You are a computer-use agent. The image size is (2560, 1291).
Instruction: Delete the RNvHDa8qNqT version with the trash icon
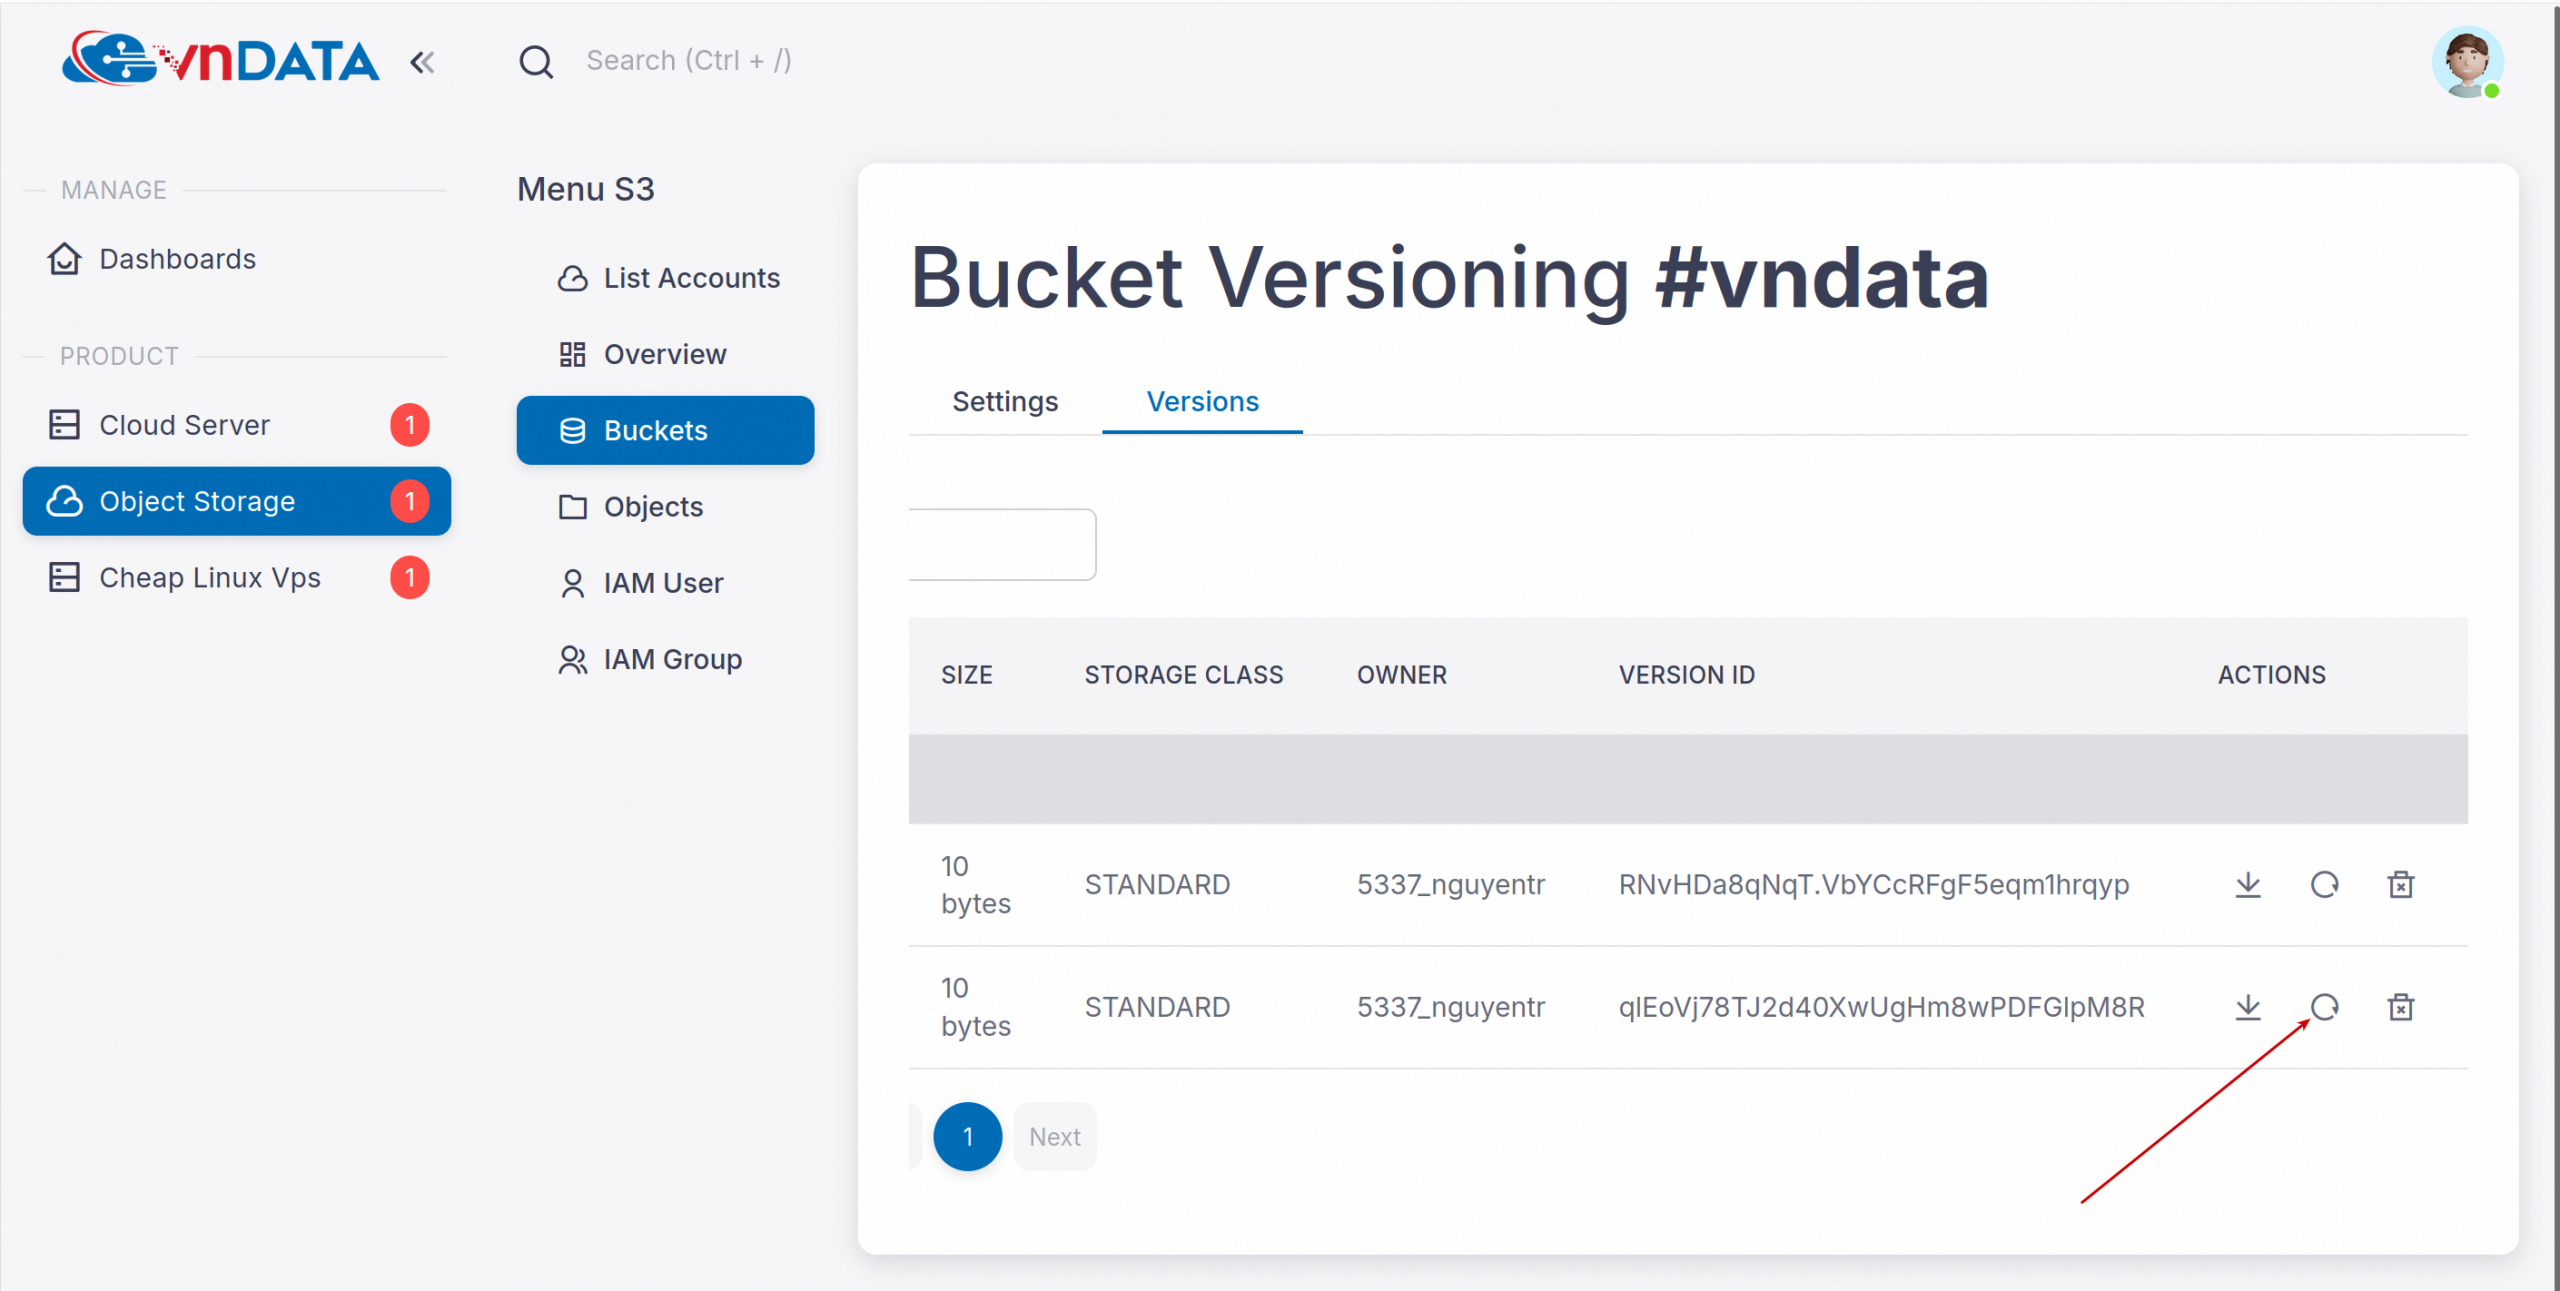[x=2400, y=884]
